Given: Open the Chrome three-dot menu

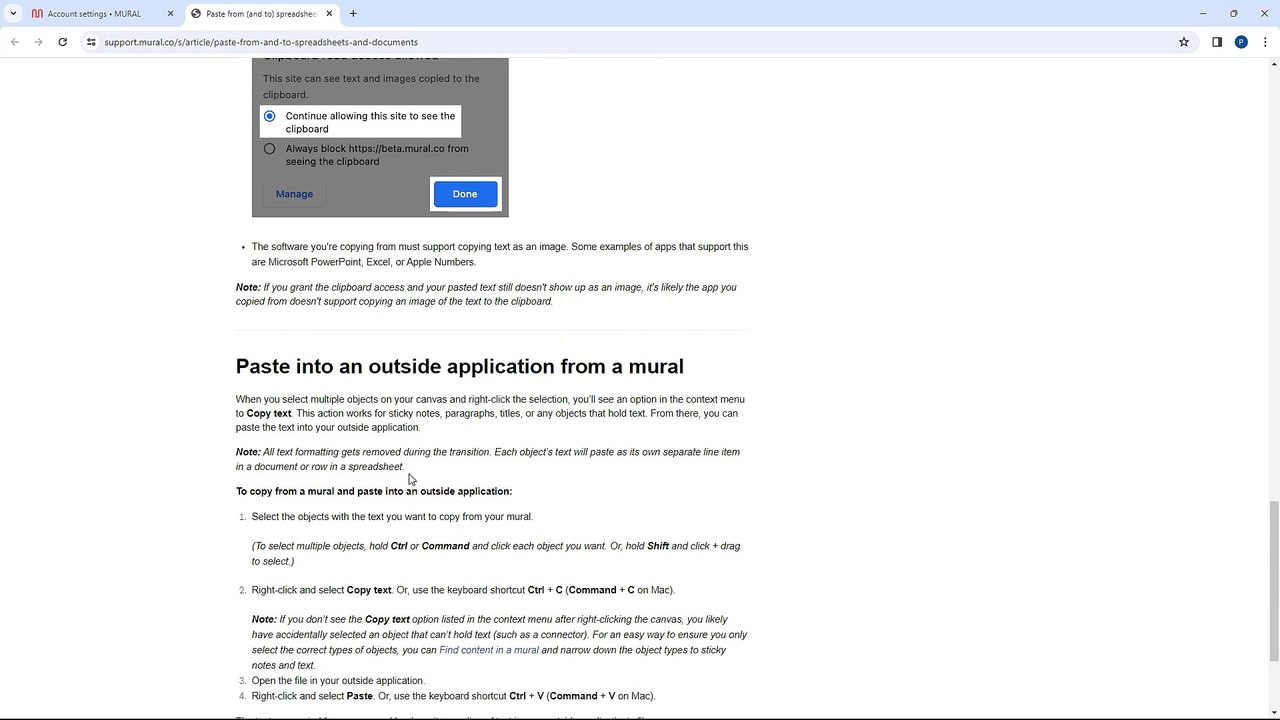Looking at the screenshot, I should click(x=1265, y=42).
